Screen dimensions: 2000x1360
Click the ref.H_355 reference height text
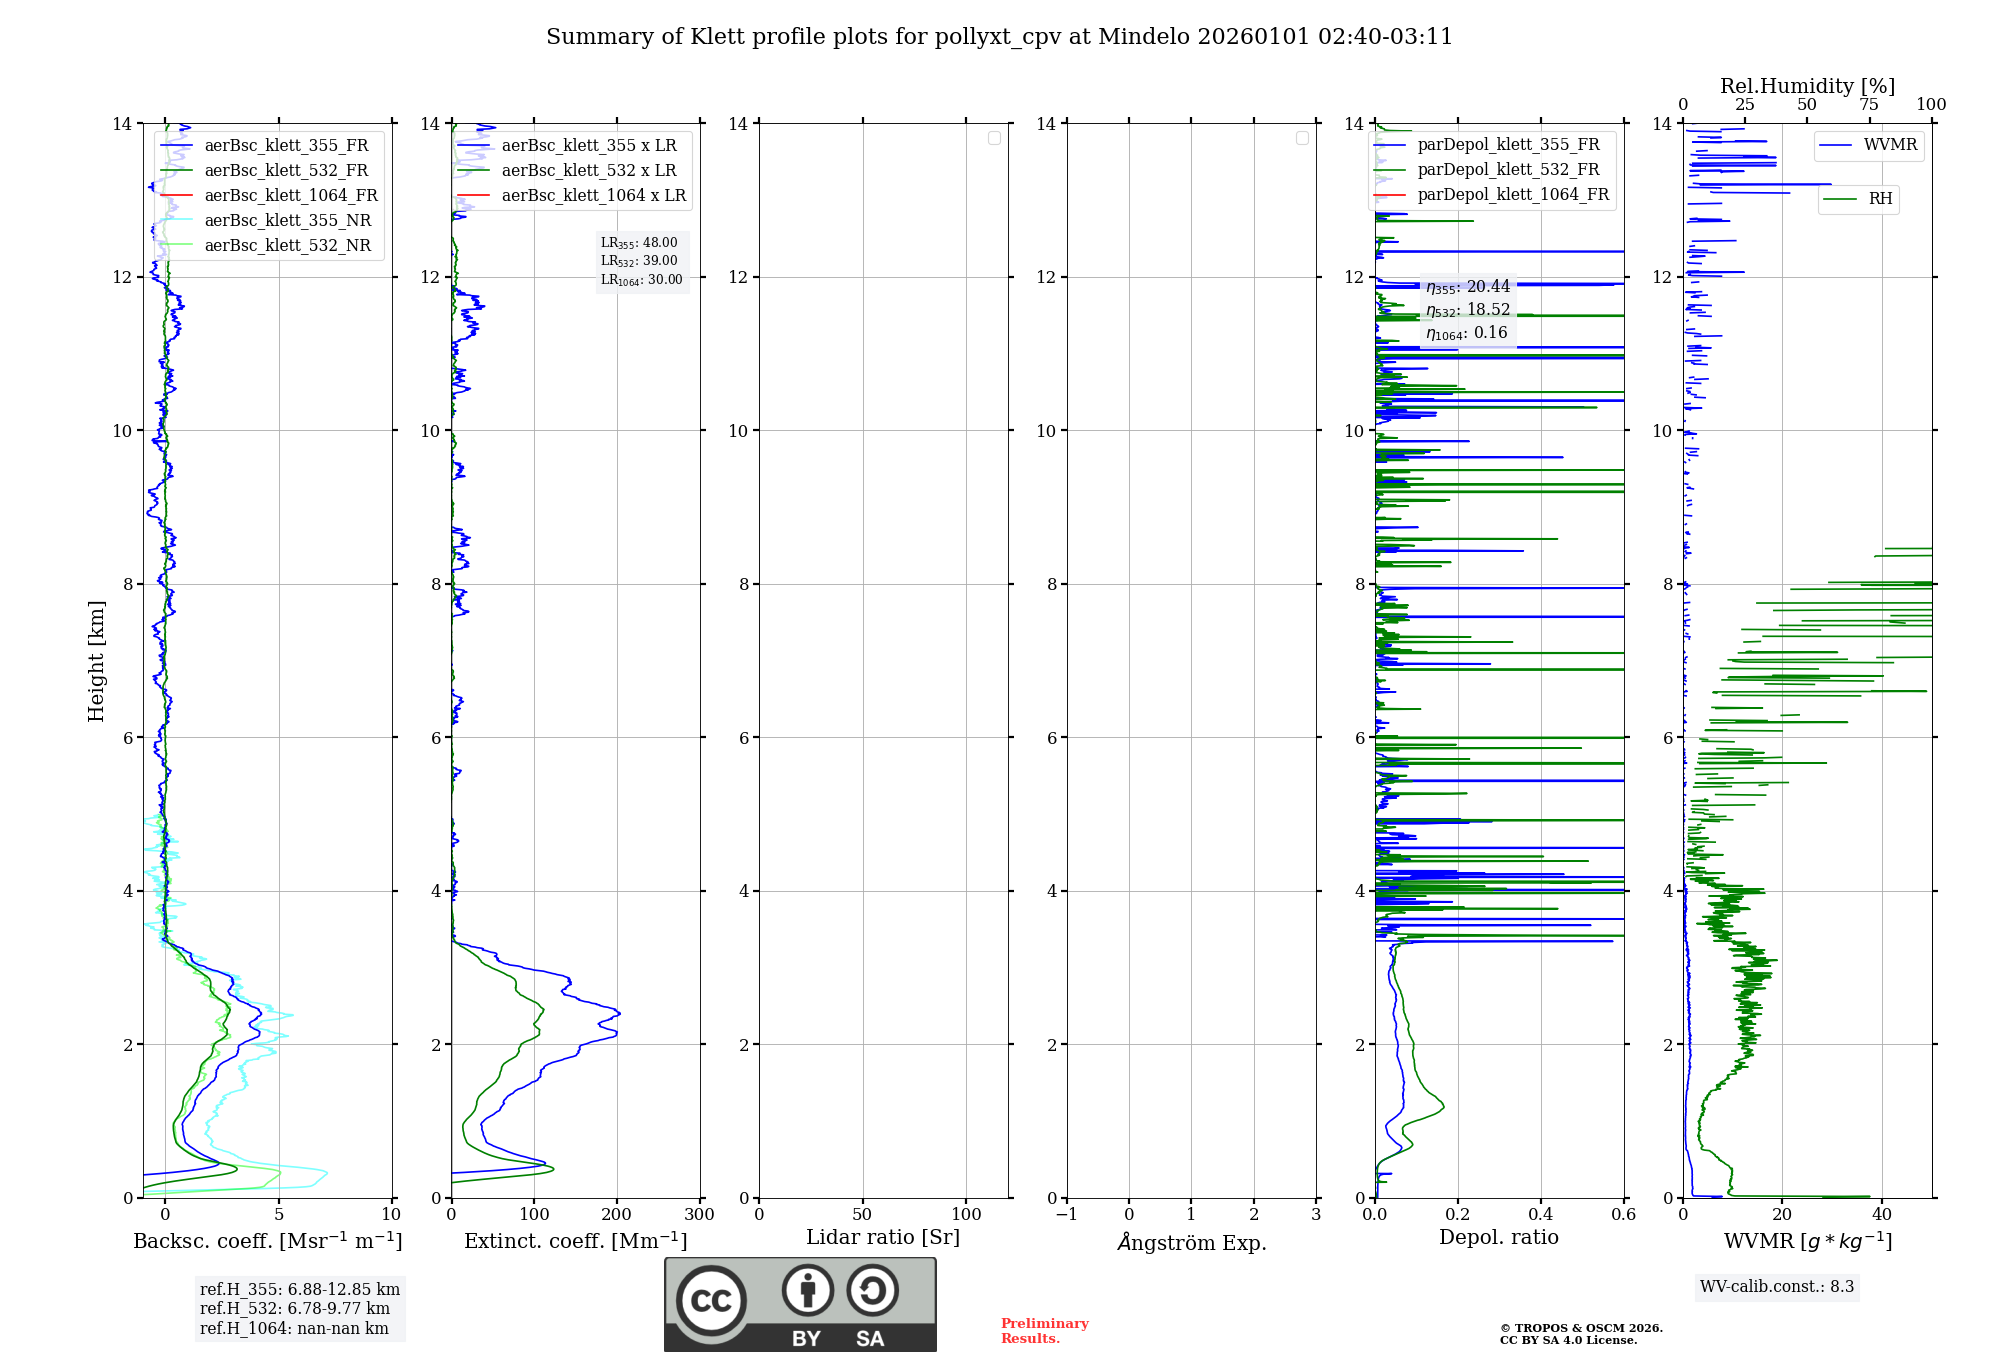(299, 1290)
